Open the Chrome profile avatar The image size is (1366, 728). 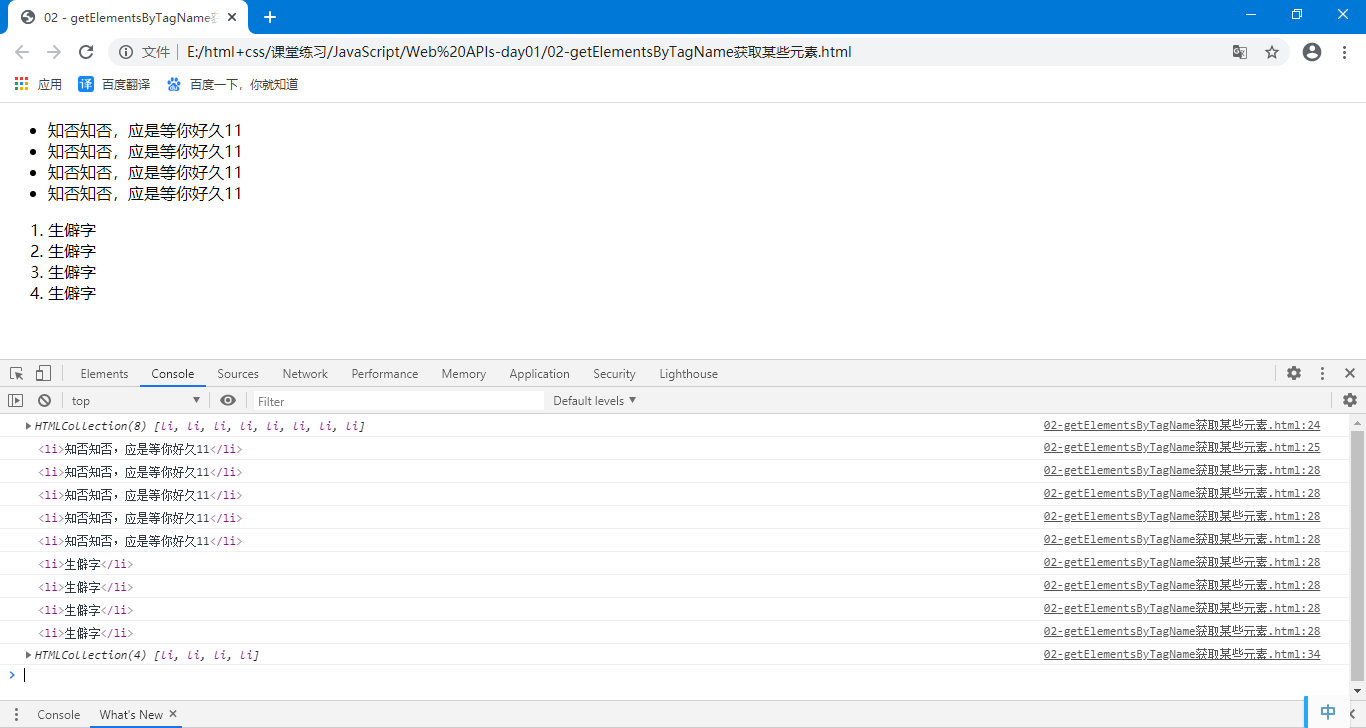tap(1312, 52)
